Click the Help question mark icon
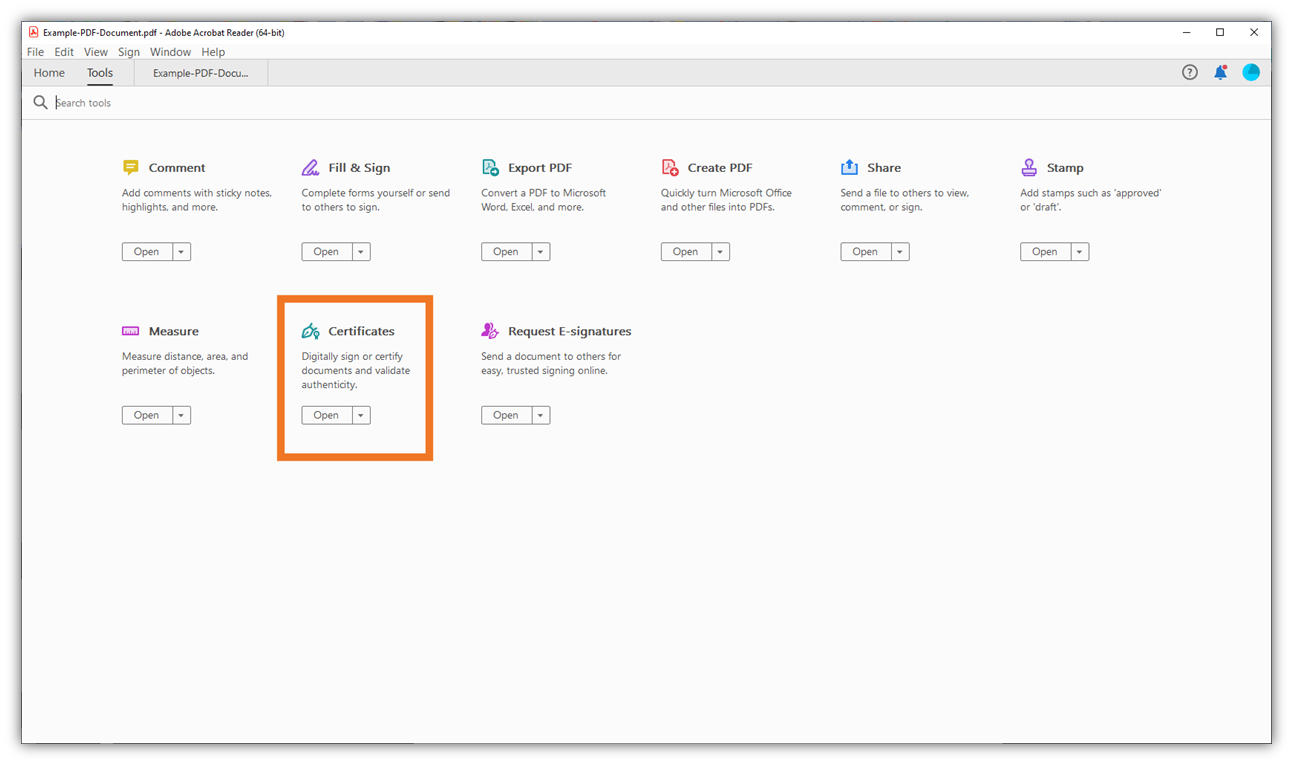The width and height of the screenshot is (1293, 765). pos(1189,72)
